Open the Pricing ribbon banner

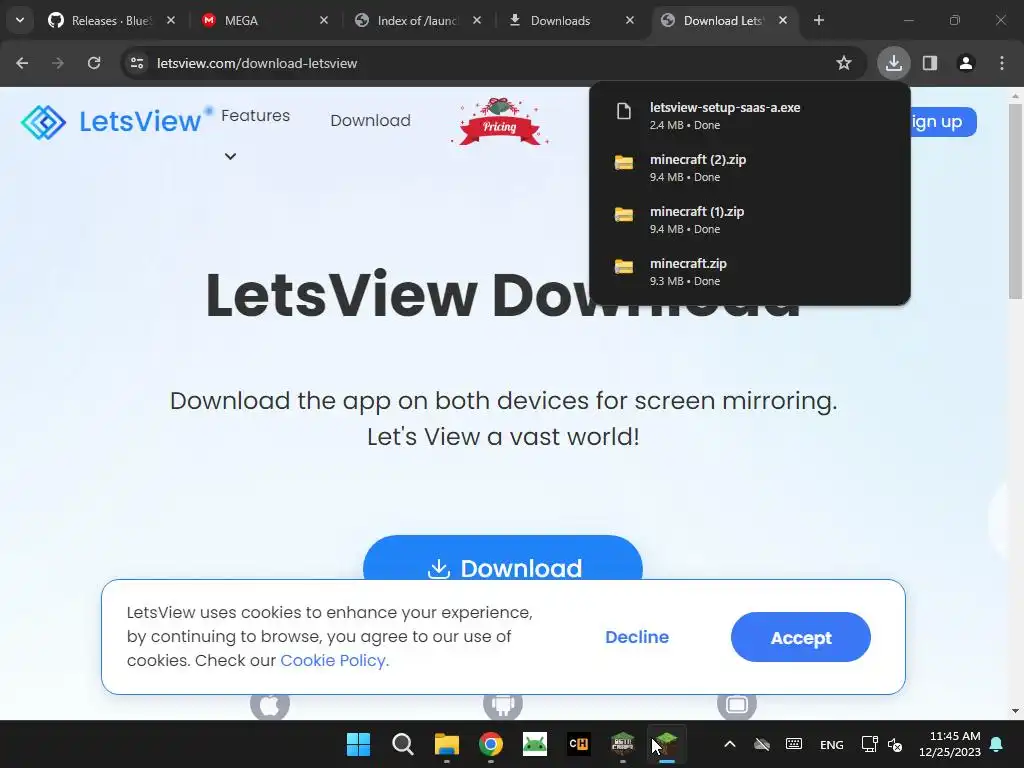(x=500, y=121)
